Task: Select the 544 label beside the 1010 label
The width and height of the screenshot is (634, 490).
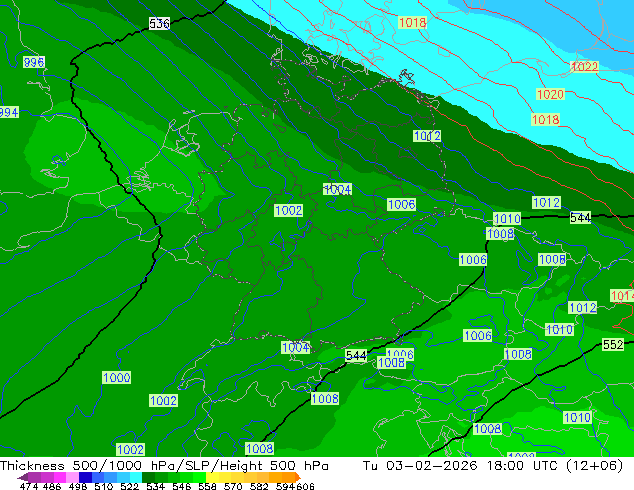Action: pyautogui.click(x=580, y=218)
